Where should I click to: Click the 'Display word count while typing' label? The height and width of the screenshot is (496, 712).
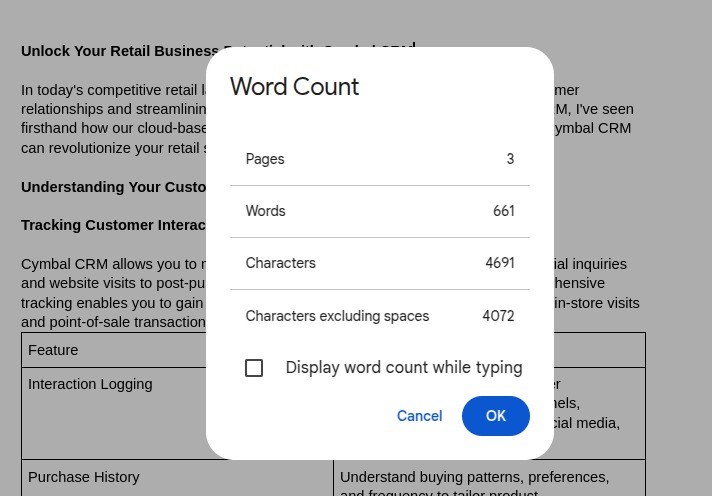click(403, 368)
